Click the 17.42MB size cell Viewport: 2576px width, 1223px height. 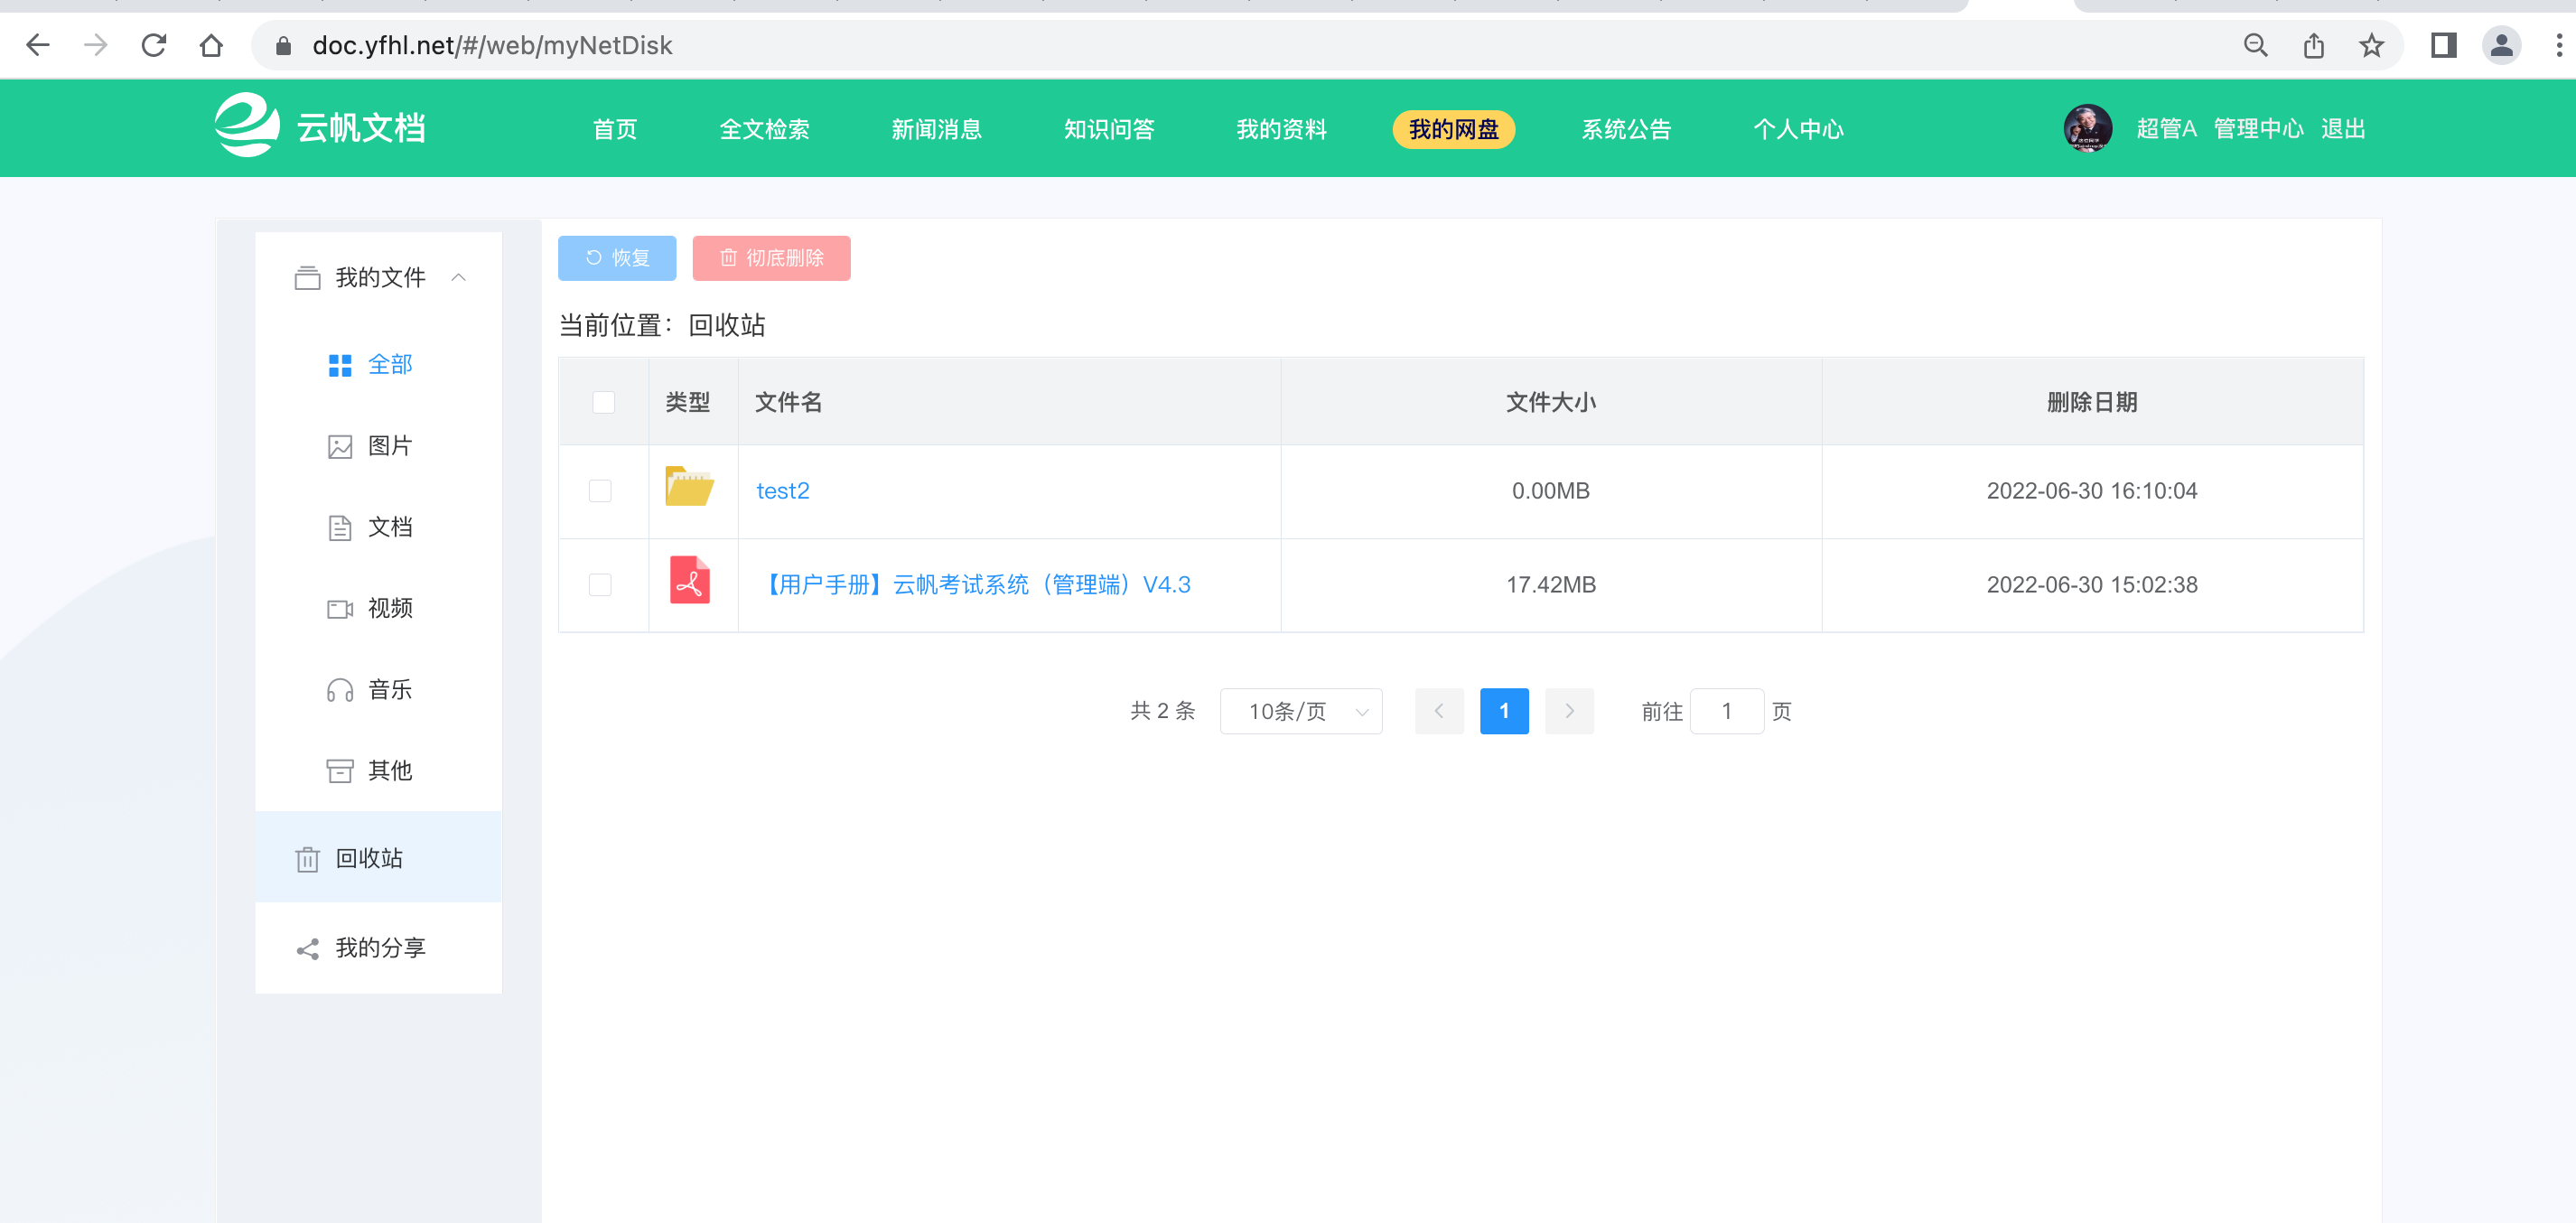1551,585
